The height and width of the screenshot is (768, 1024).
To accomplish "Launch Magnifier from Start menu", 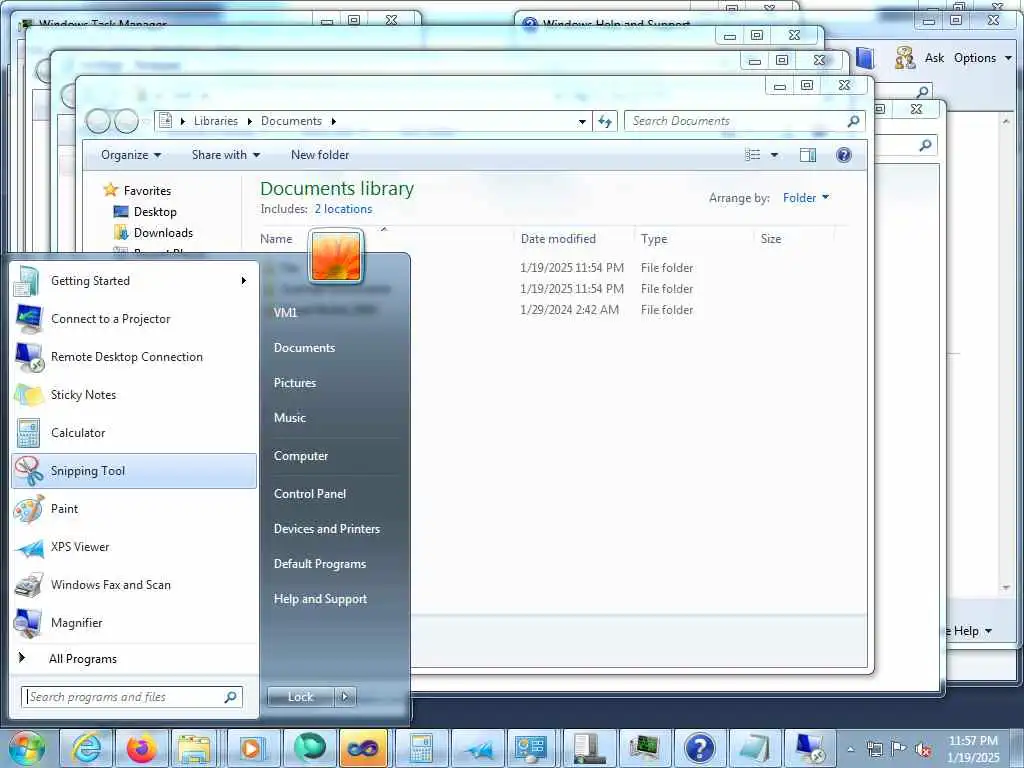I will pyautogui.click(x=134, y=622).
